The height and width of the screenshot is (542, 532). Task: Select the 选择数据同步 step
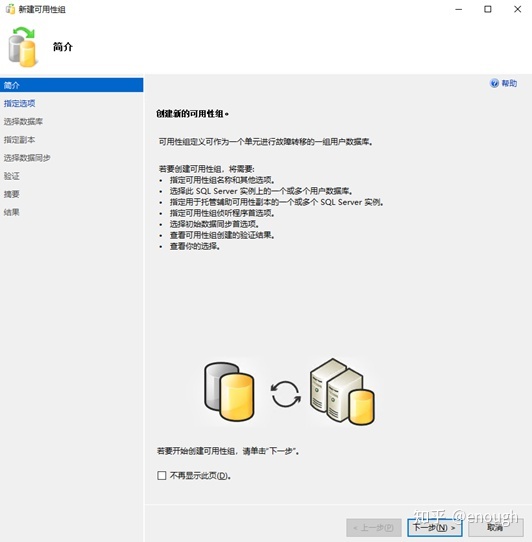[x=27, y=158]
